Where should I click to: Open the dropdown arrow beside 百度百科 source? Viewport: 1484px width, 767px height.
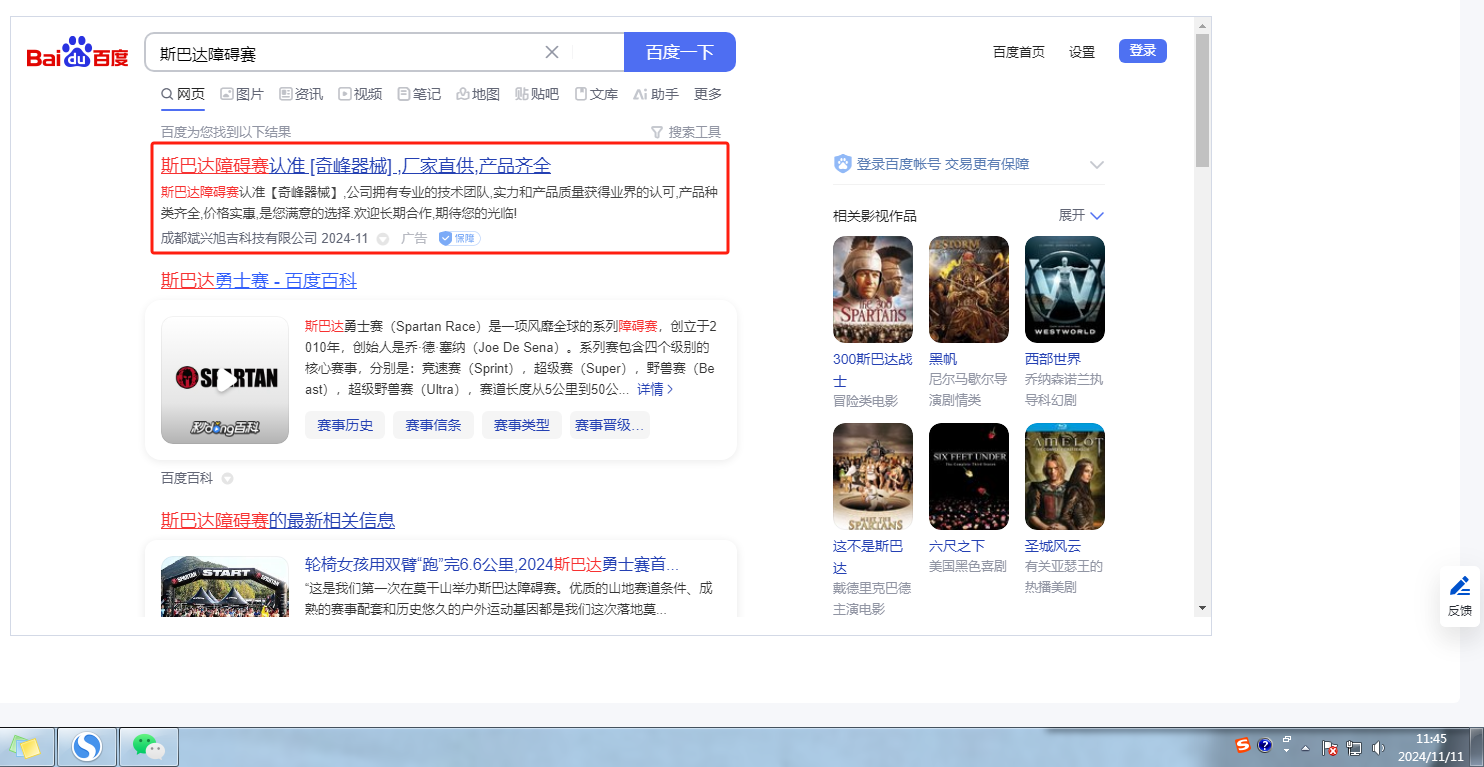click(x=227, y=479)
